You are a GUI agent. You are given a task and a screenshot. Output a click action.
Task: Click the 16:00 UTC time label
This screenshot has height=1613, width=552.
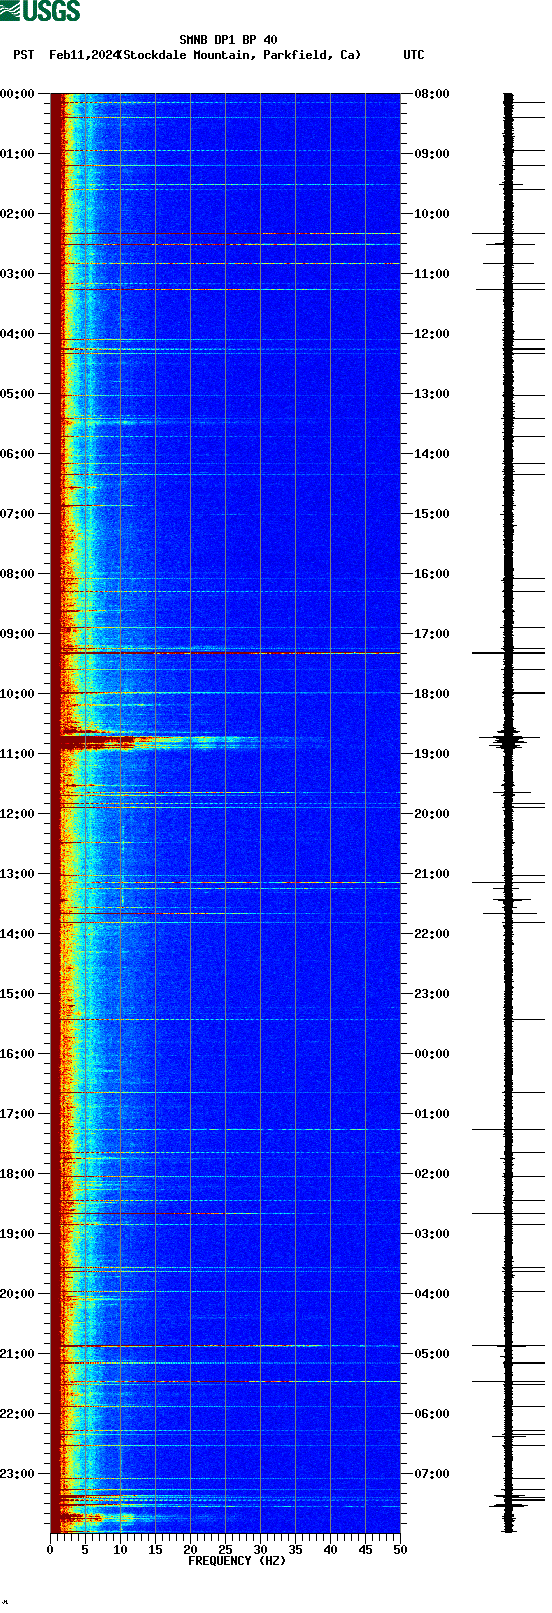click(x=432, y=574)
